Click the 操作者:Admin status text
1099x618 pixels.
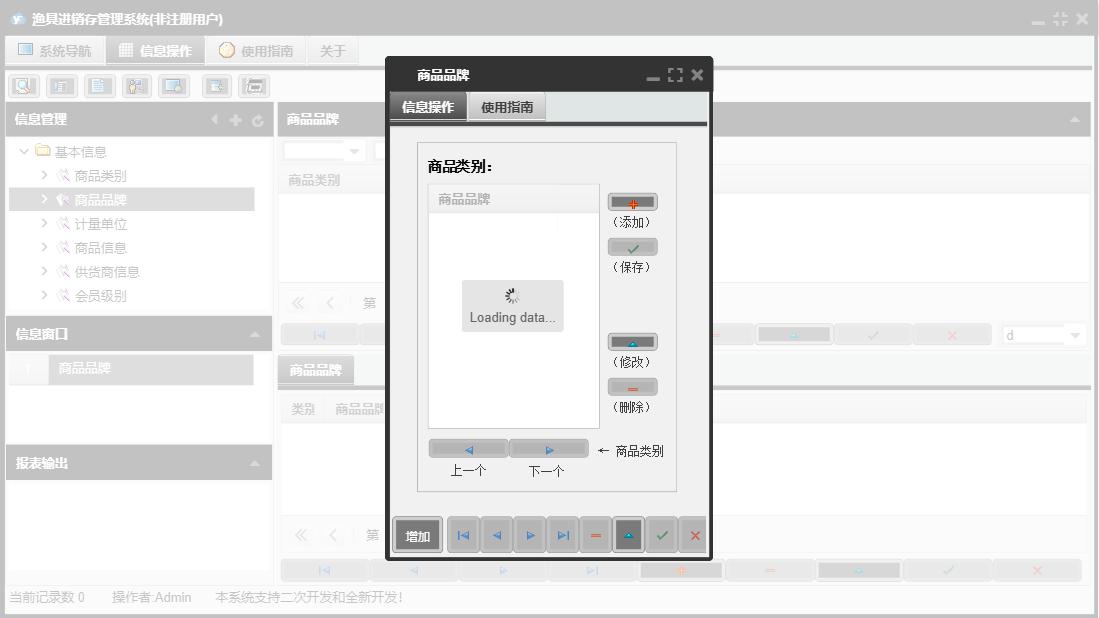pyautogui.click(x=151, y=598)
